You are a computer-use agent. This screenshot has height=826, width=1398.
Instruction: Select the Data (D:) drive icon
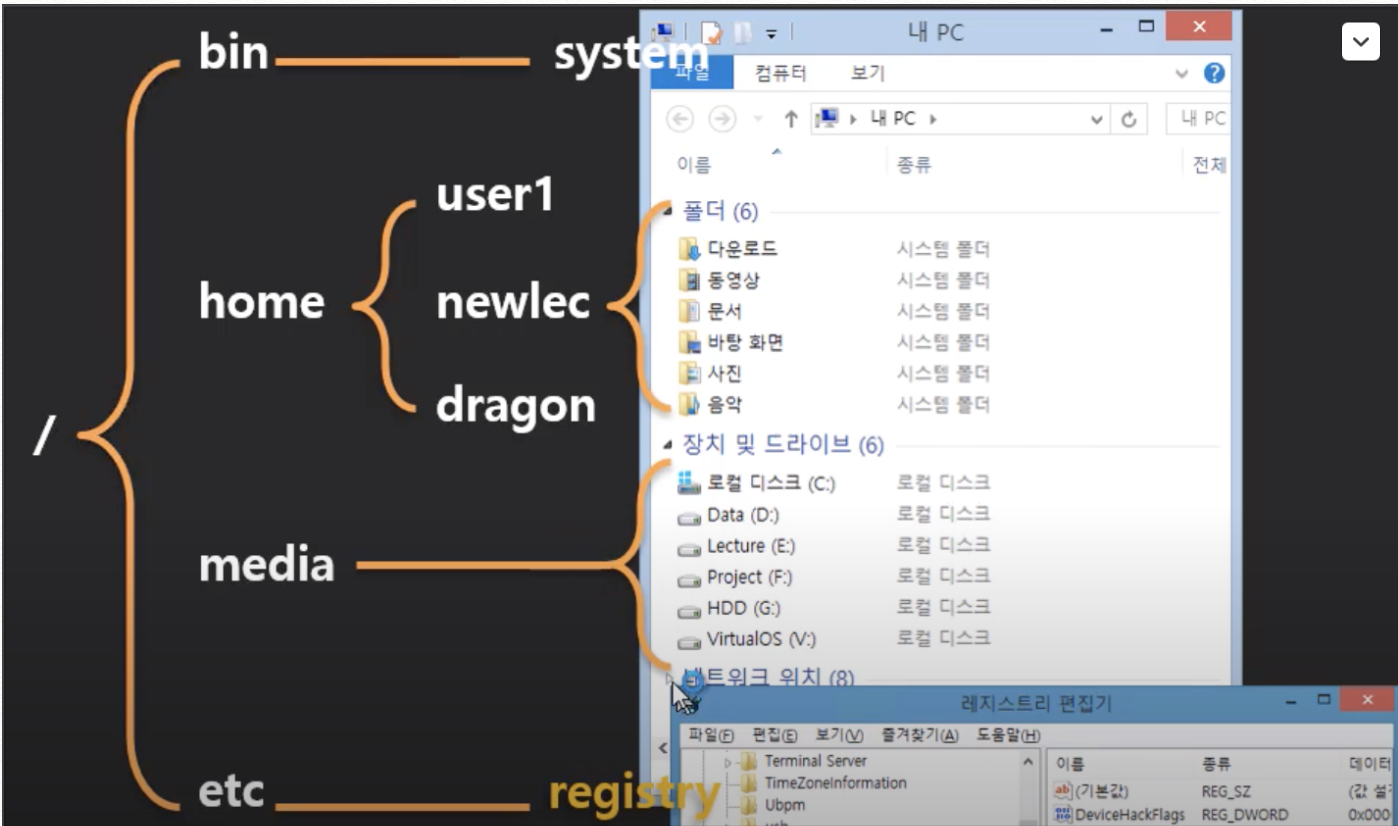click(689, 517)
